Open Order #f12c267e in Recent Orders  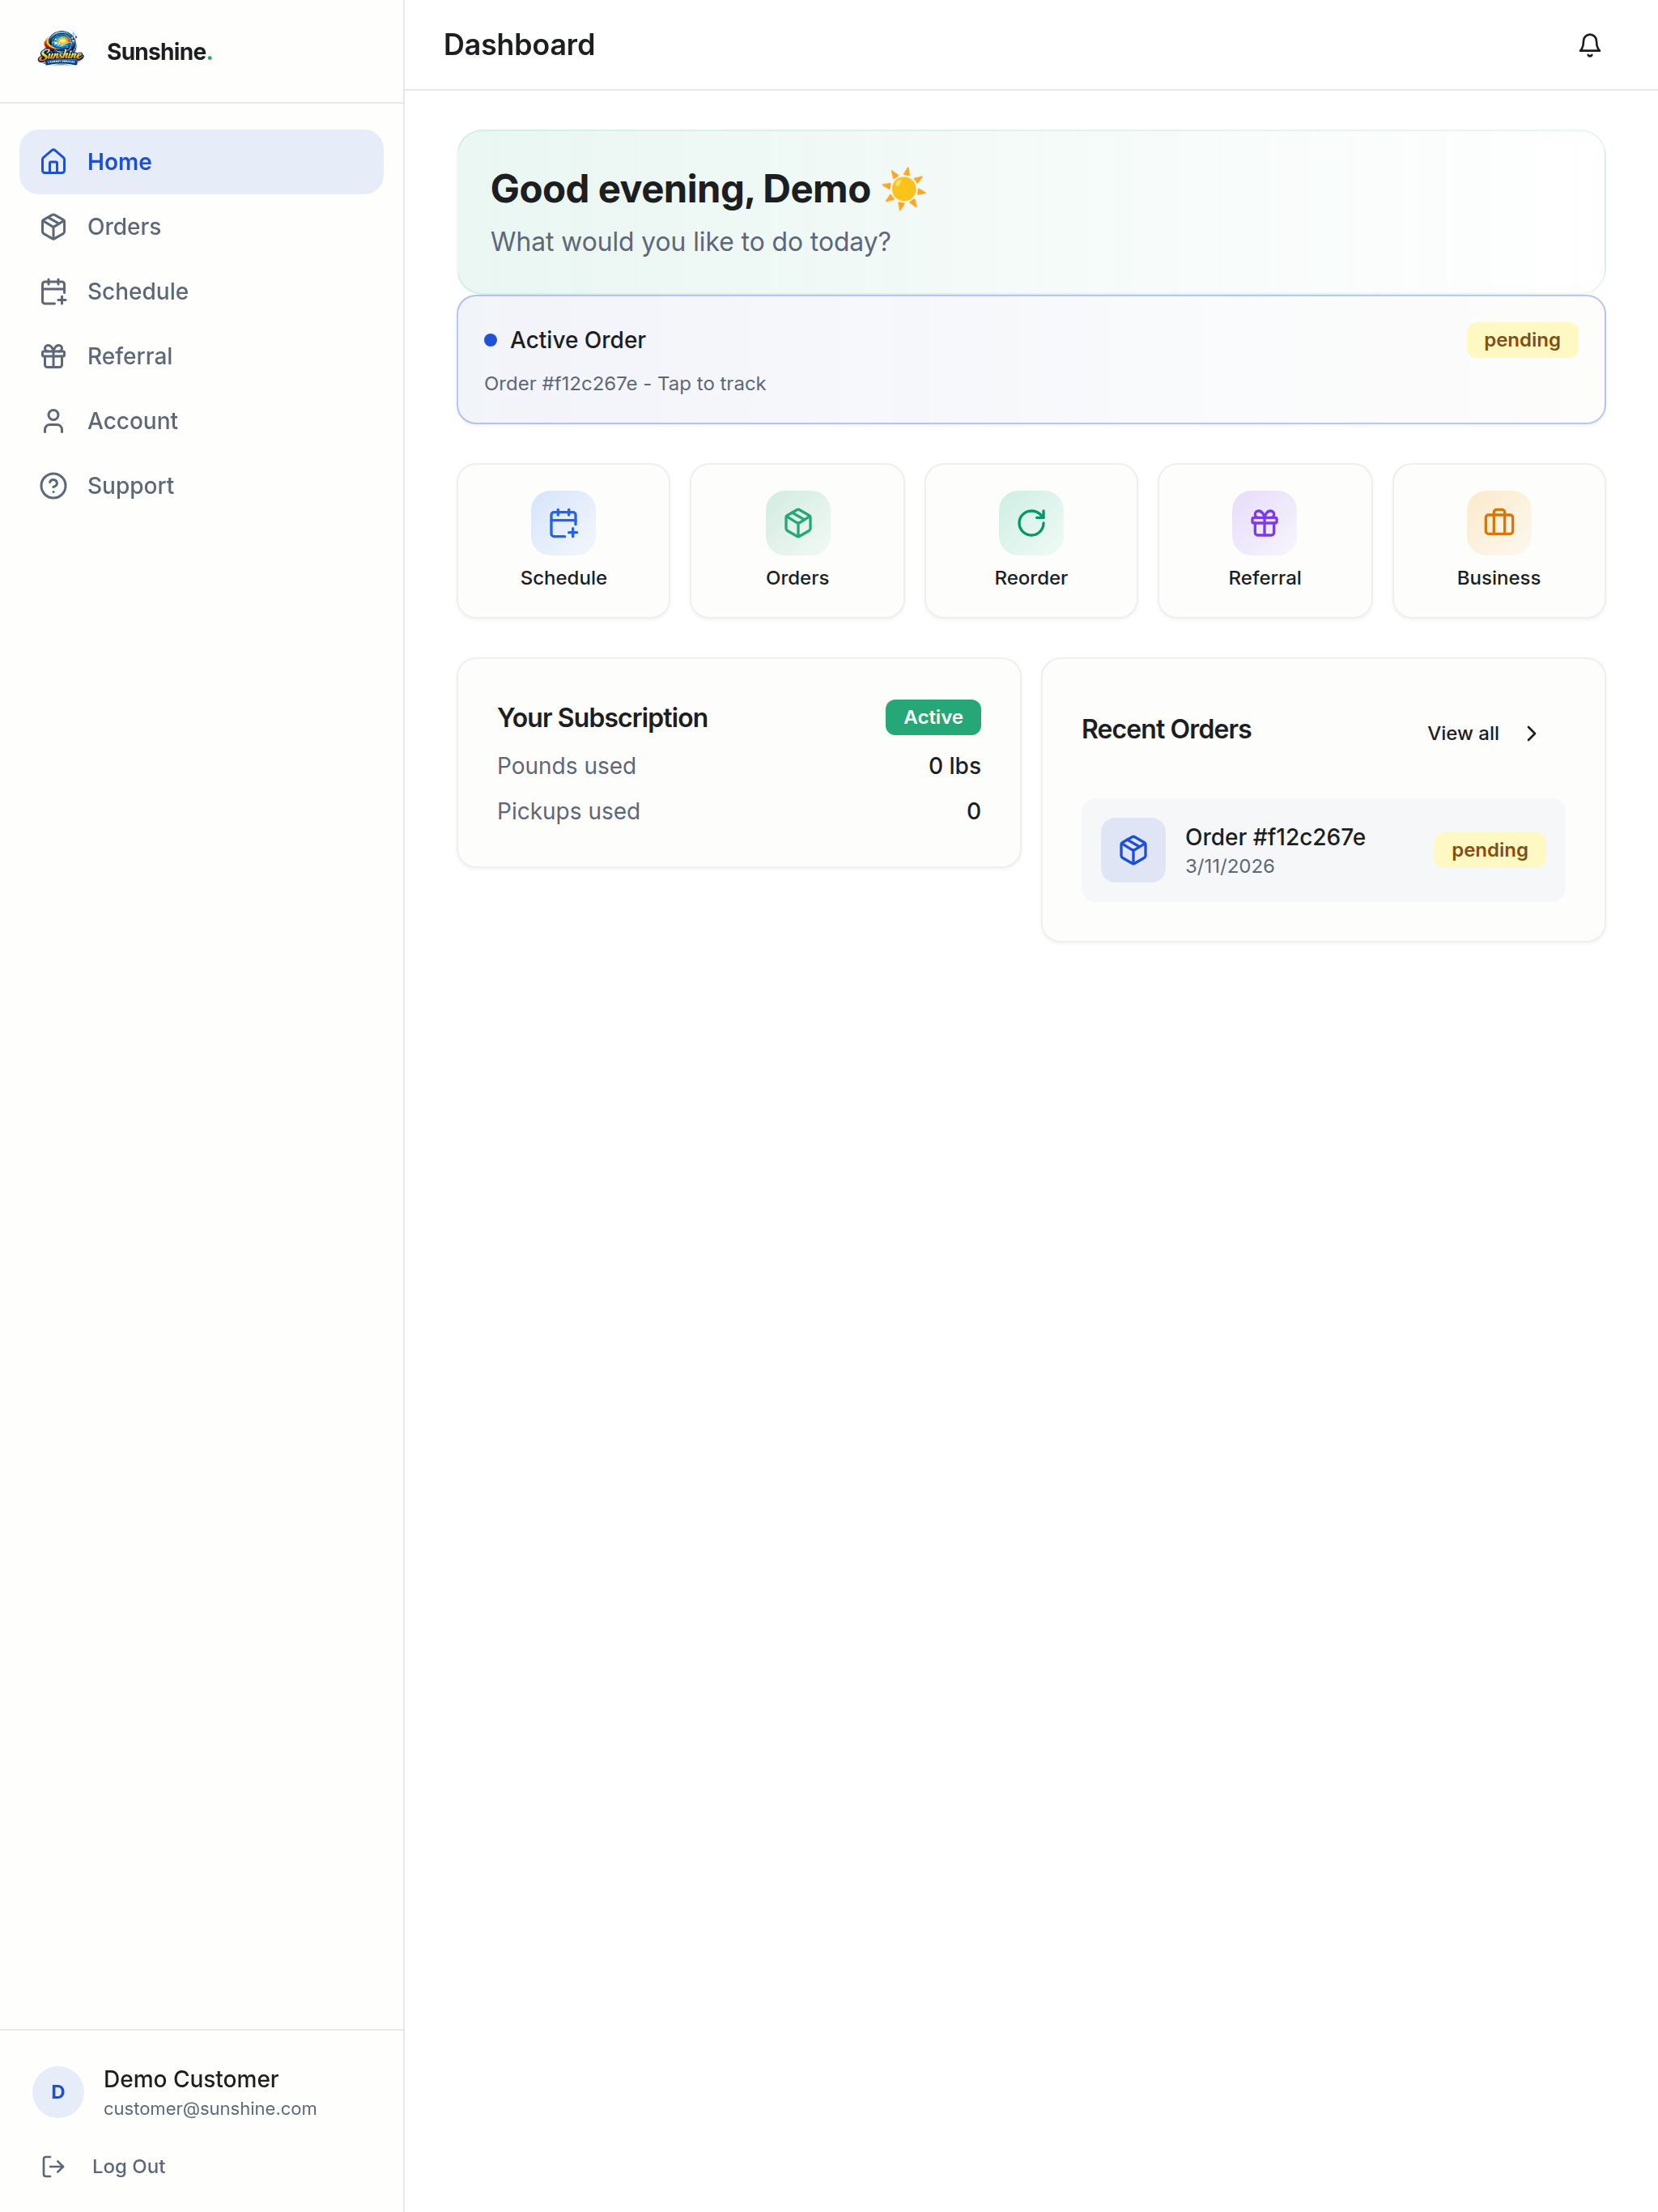tap(1323, 850)
